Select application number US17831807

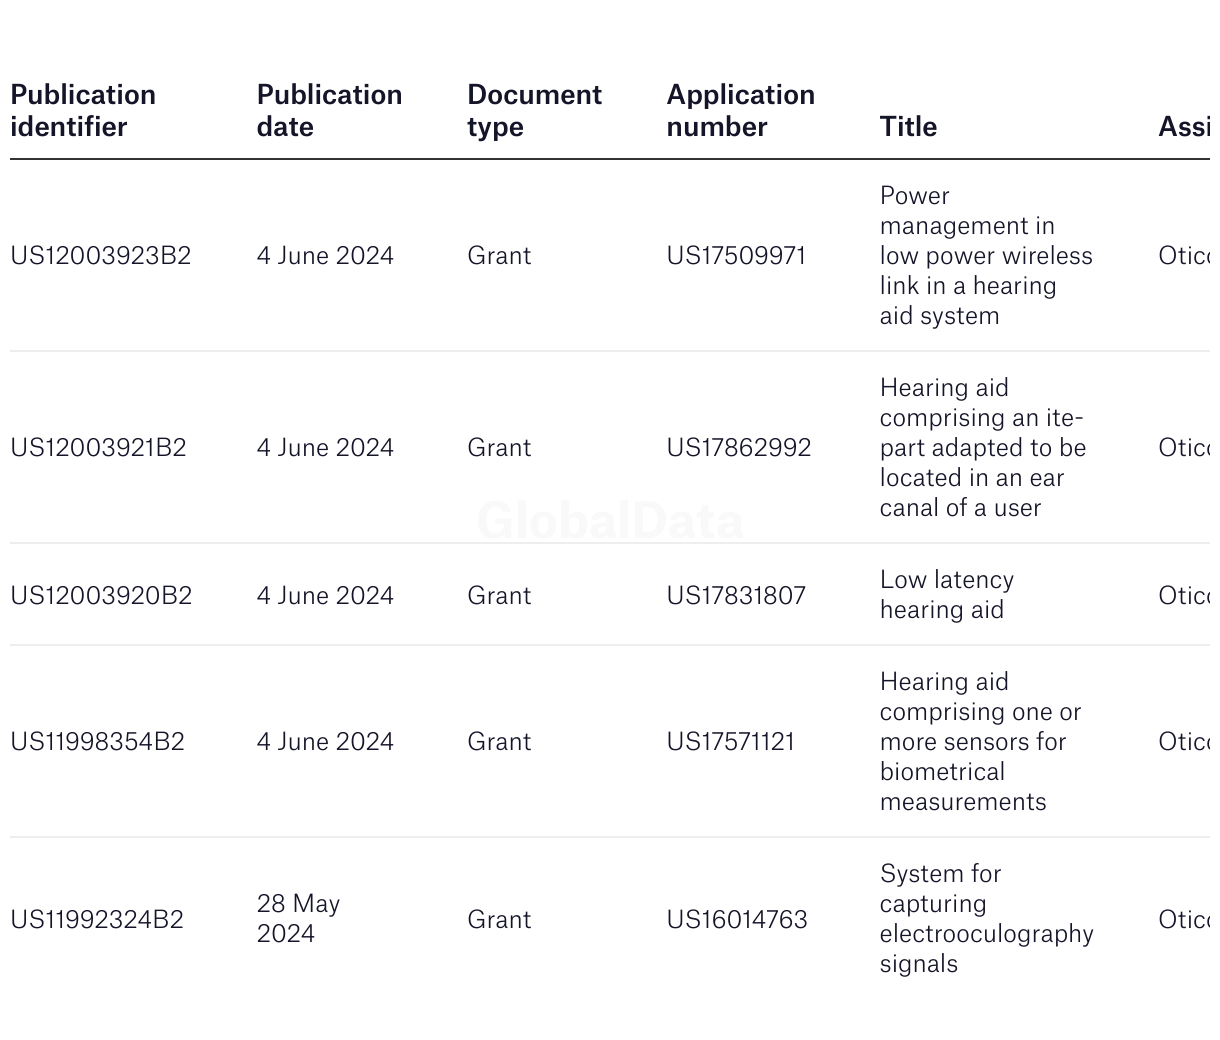[736, 596]
